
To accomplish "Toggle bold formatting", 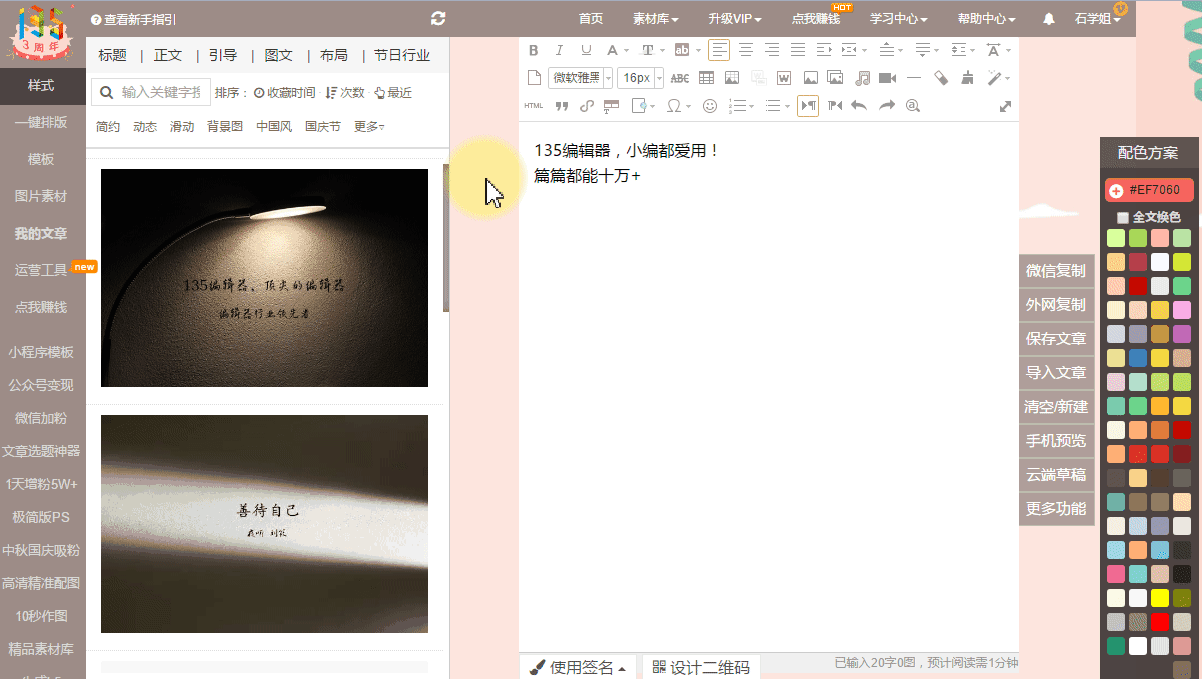I will (x=533, y=50).
